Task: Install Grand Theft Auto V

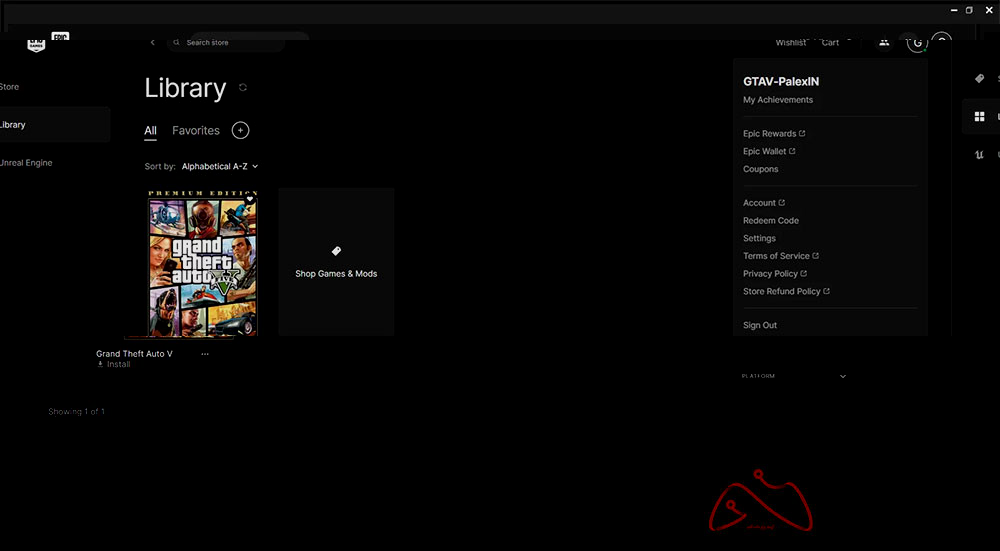Action: coord(114,365)
